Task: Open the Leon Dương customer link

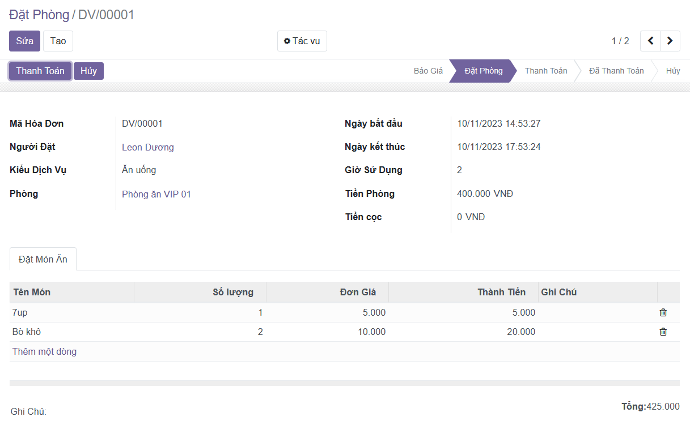Action: (147, 147)
